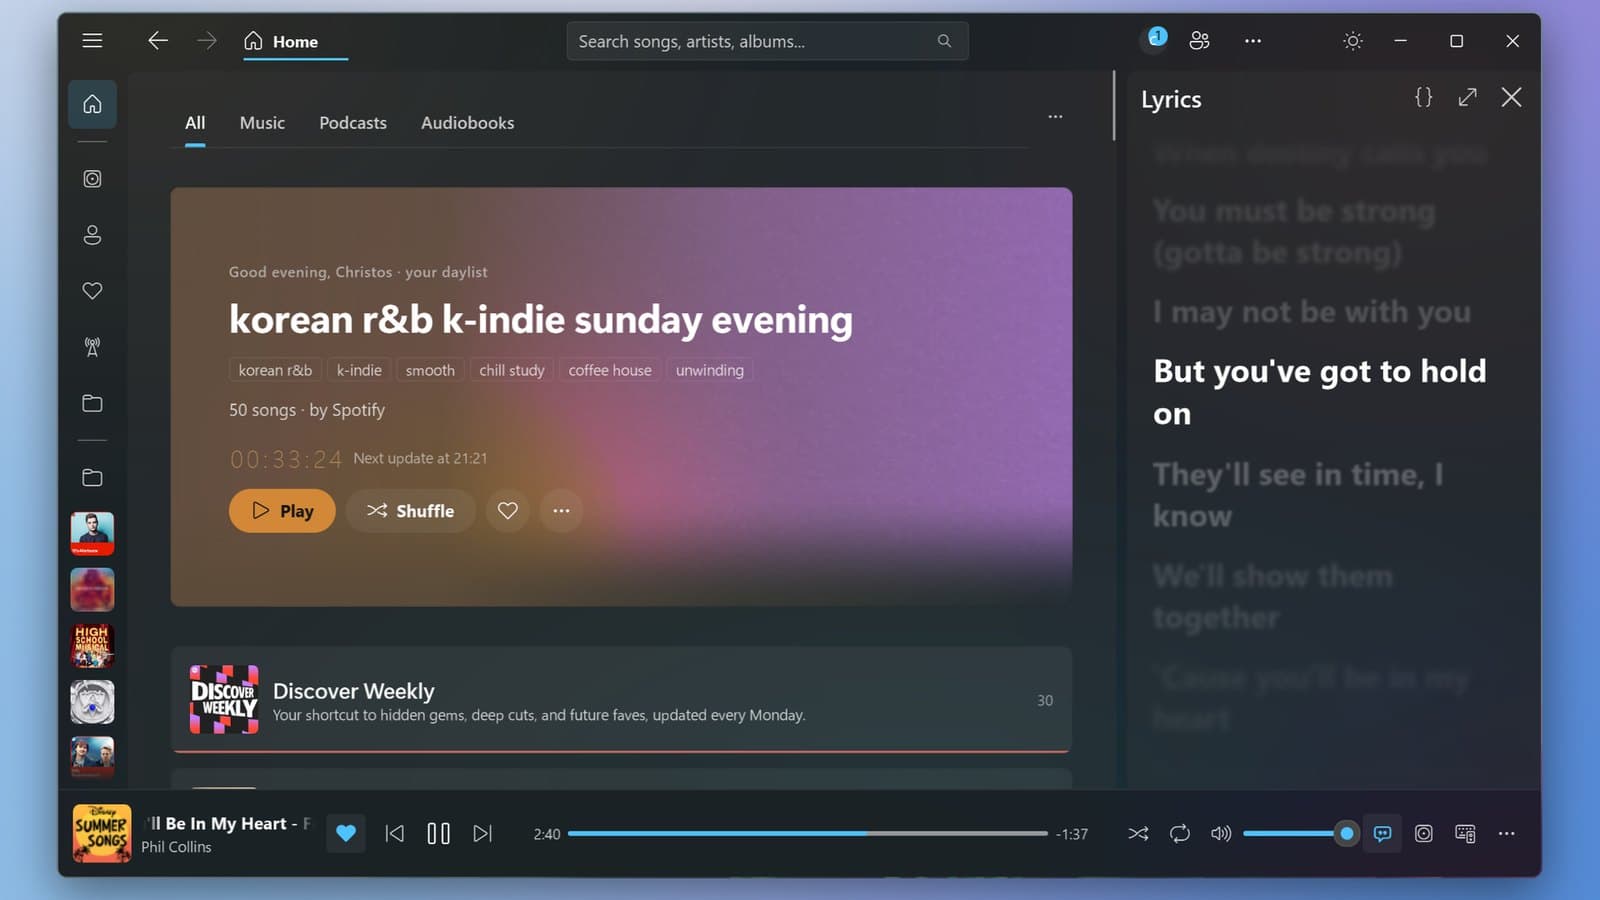Open the albums disc icon in sidebar
Screen dimensions: 1600x900
92,179
